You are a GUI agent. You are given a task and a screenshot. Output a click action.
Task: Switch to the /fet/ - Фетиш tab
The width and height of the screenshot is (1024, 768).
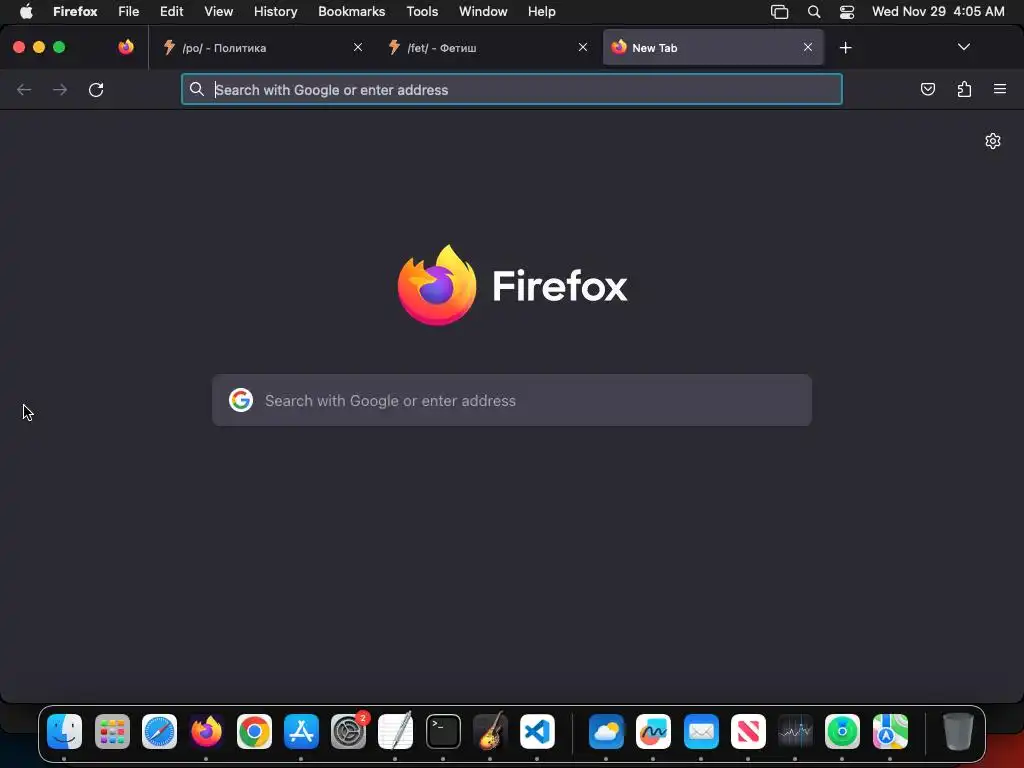[x=487, y=48]
